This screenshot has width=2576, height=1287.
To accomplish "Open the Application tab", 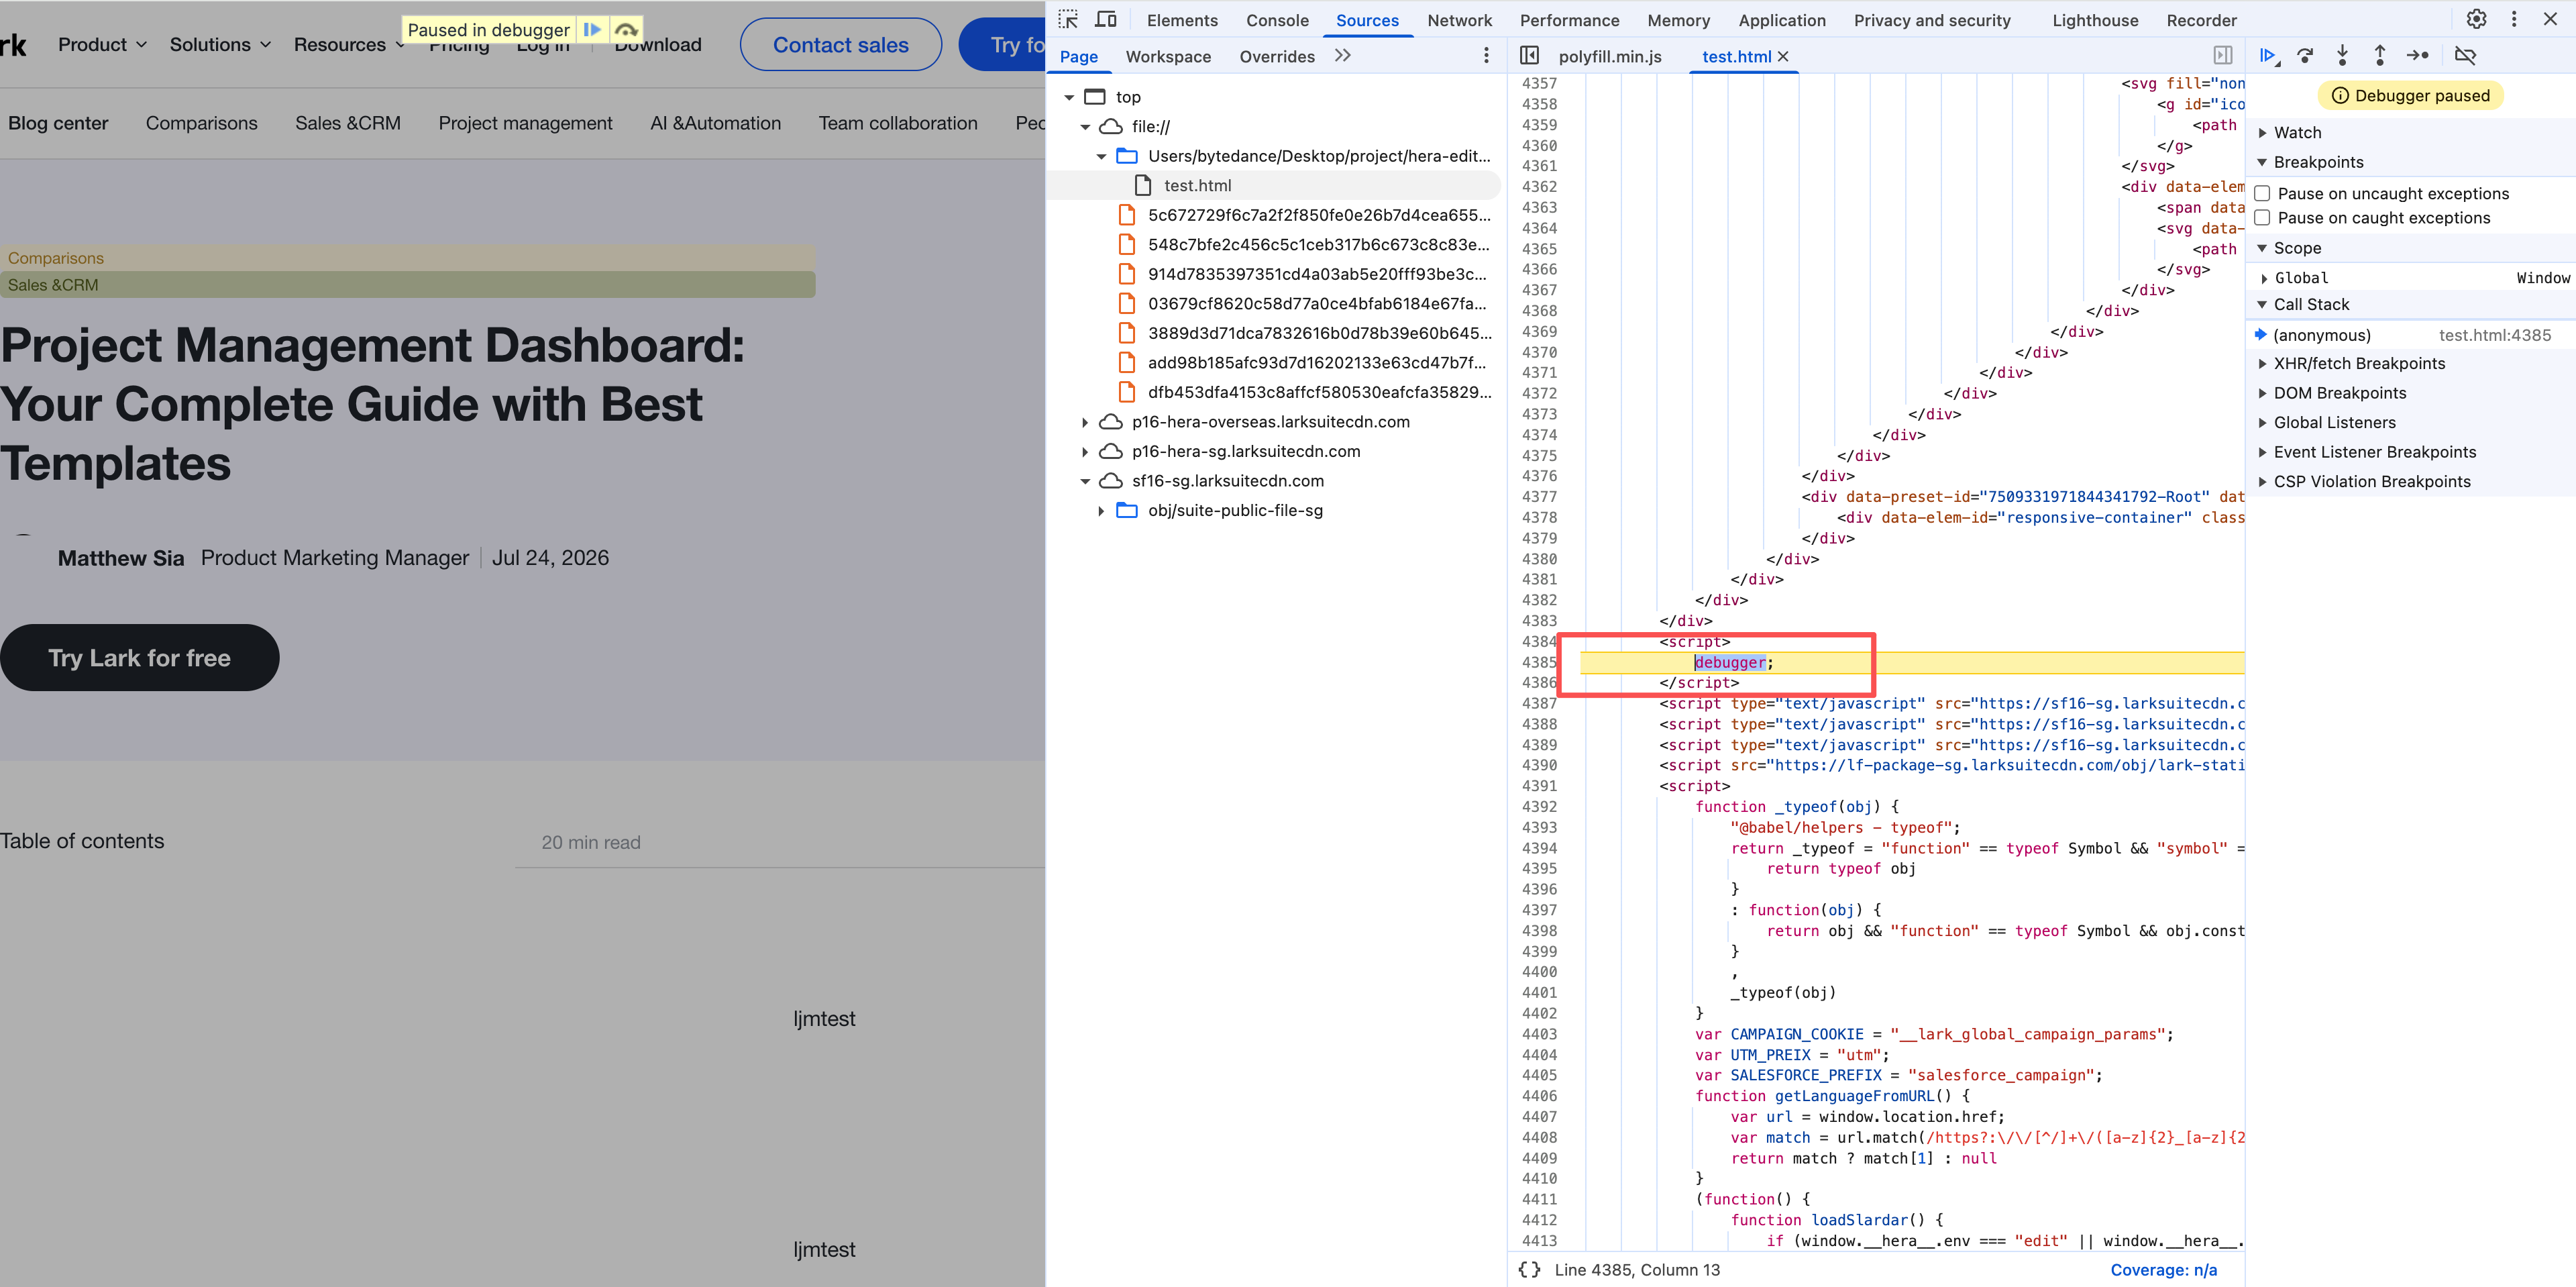I will pyautogui.click(x=1781, y=20).
